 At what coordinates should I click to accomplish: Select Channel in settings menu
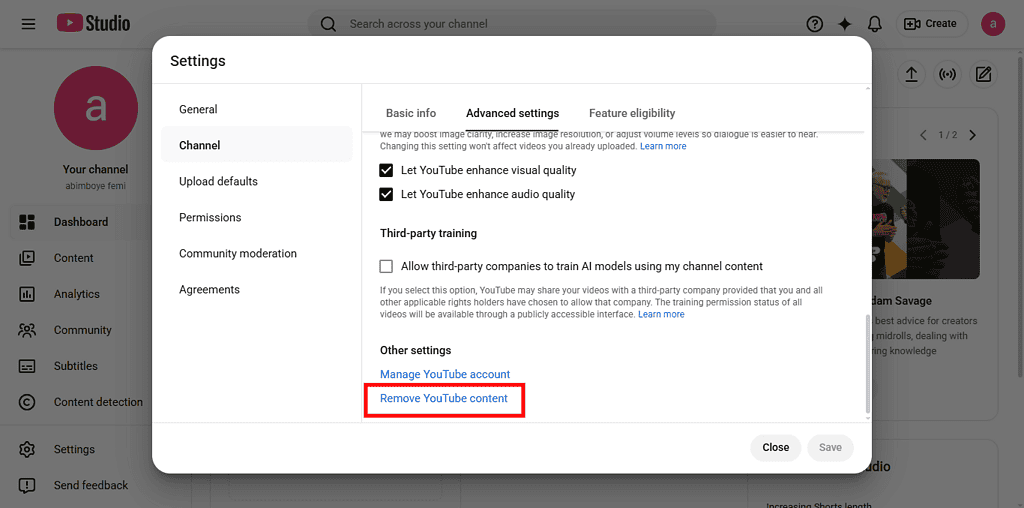pos(257,145)
